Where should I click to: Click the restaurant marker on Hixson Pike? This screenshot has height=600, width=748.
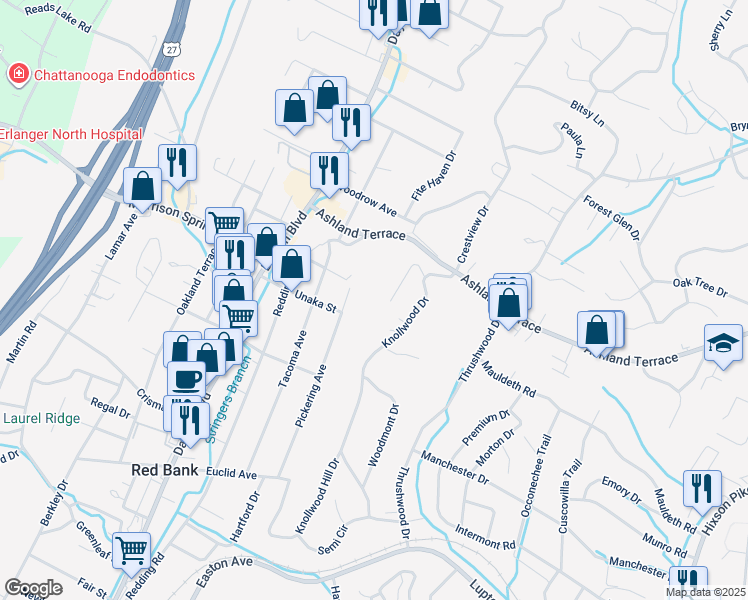[x=702, y=488]
